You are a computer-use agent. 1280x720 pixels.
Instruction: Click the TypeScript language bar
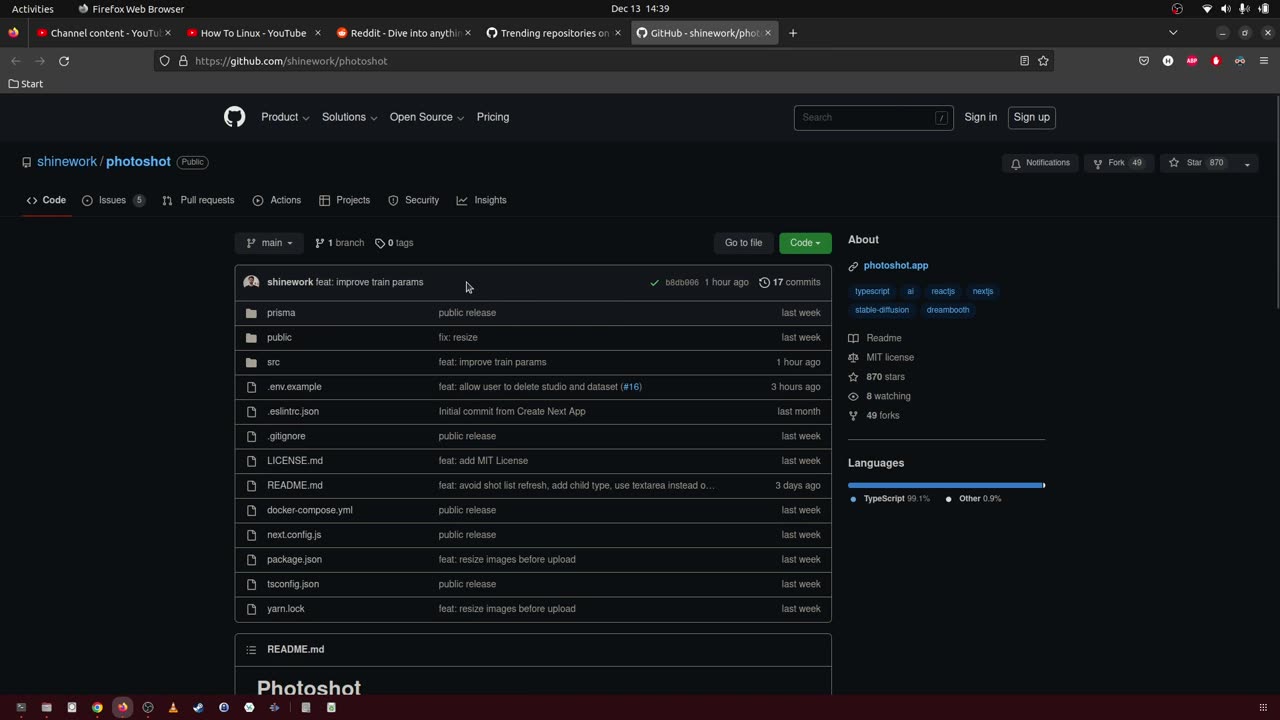tap(945, 485)
